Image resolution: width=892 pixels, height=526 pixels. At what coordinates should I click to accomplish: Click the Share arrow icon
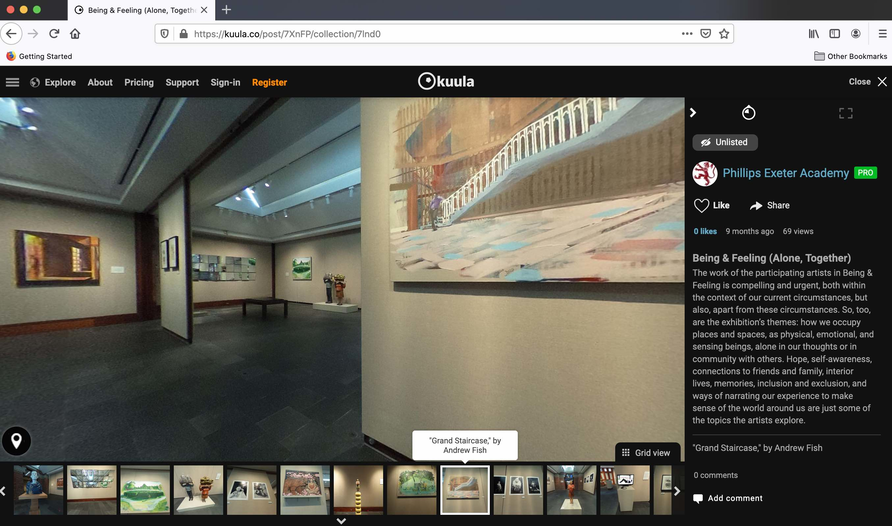point(757,205)
